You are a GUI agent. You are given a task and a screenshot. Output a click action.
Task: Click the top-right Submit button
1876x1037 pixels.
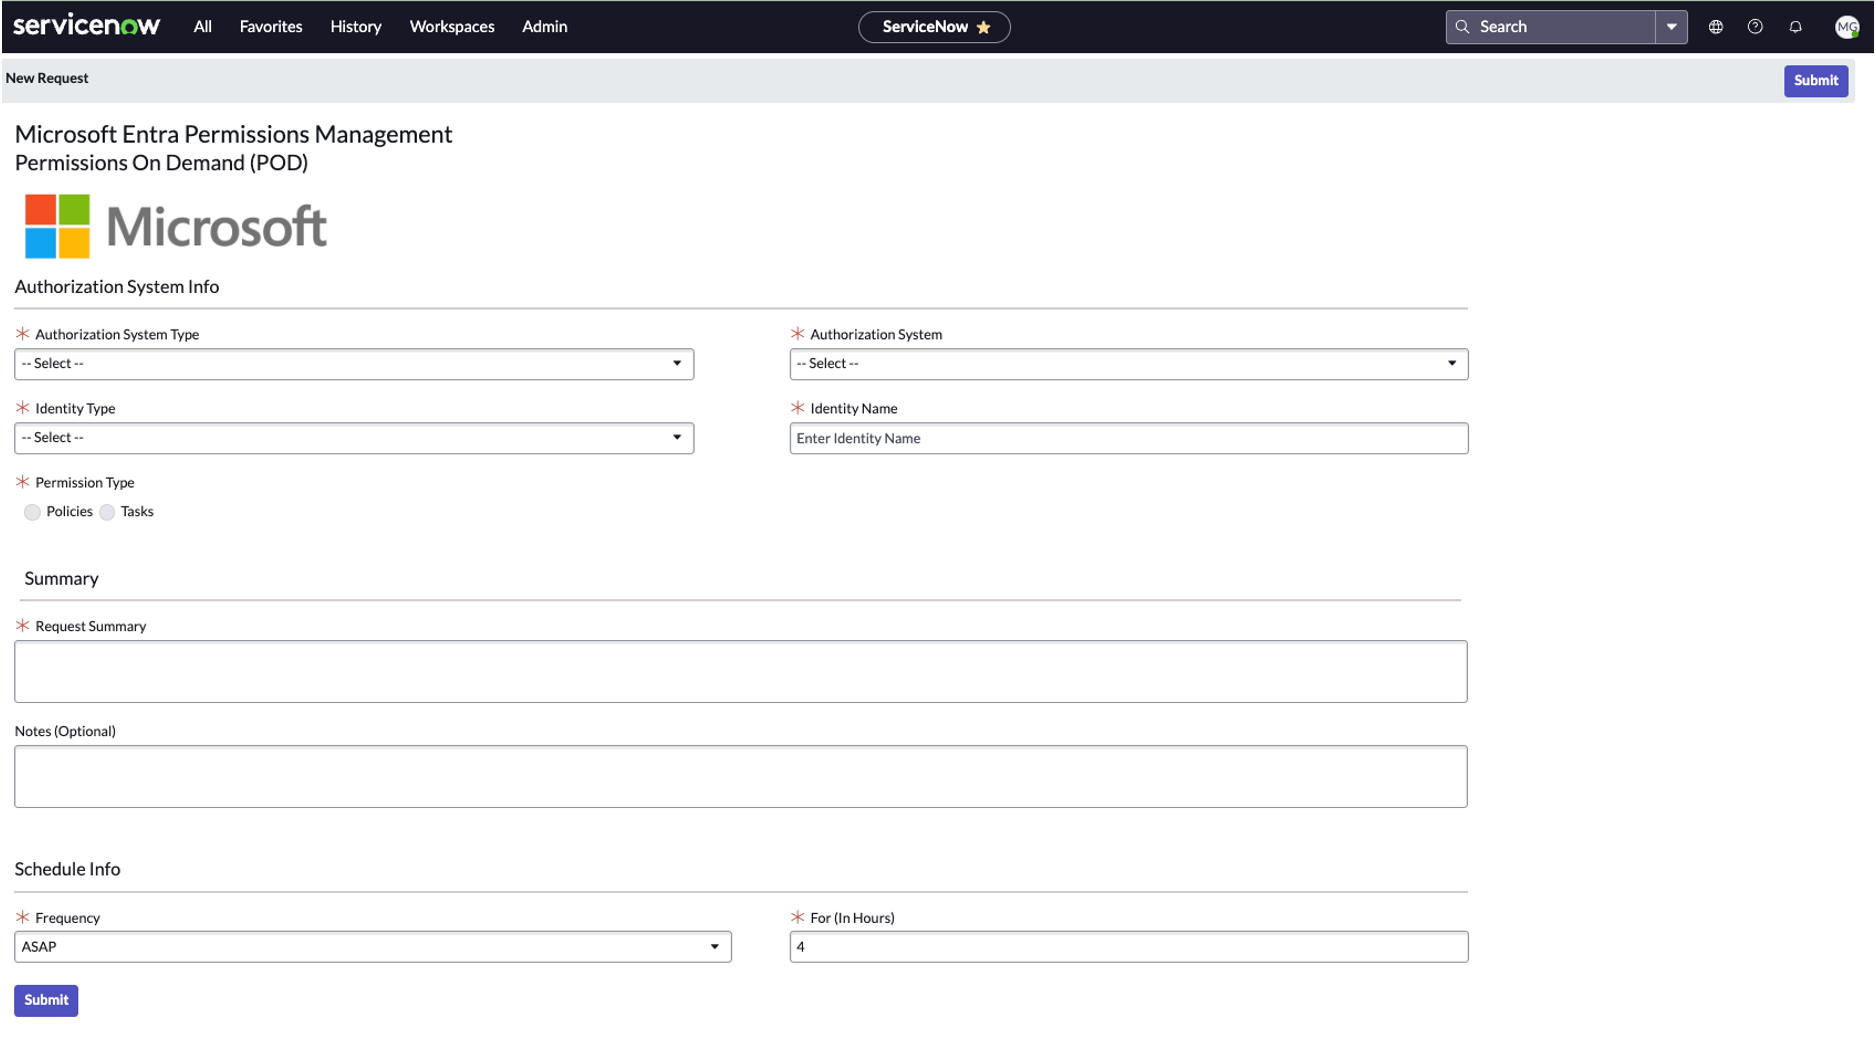(1815, 81)
